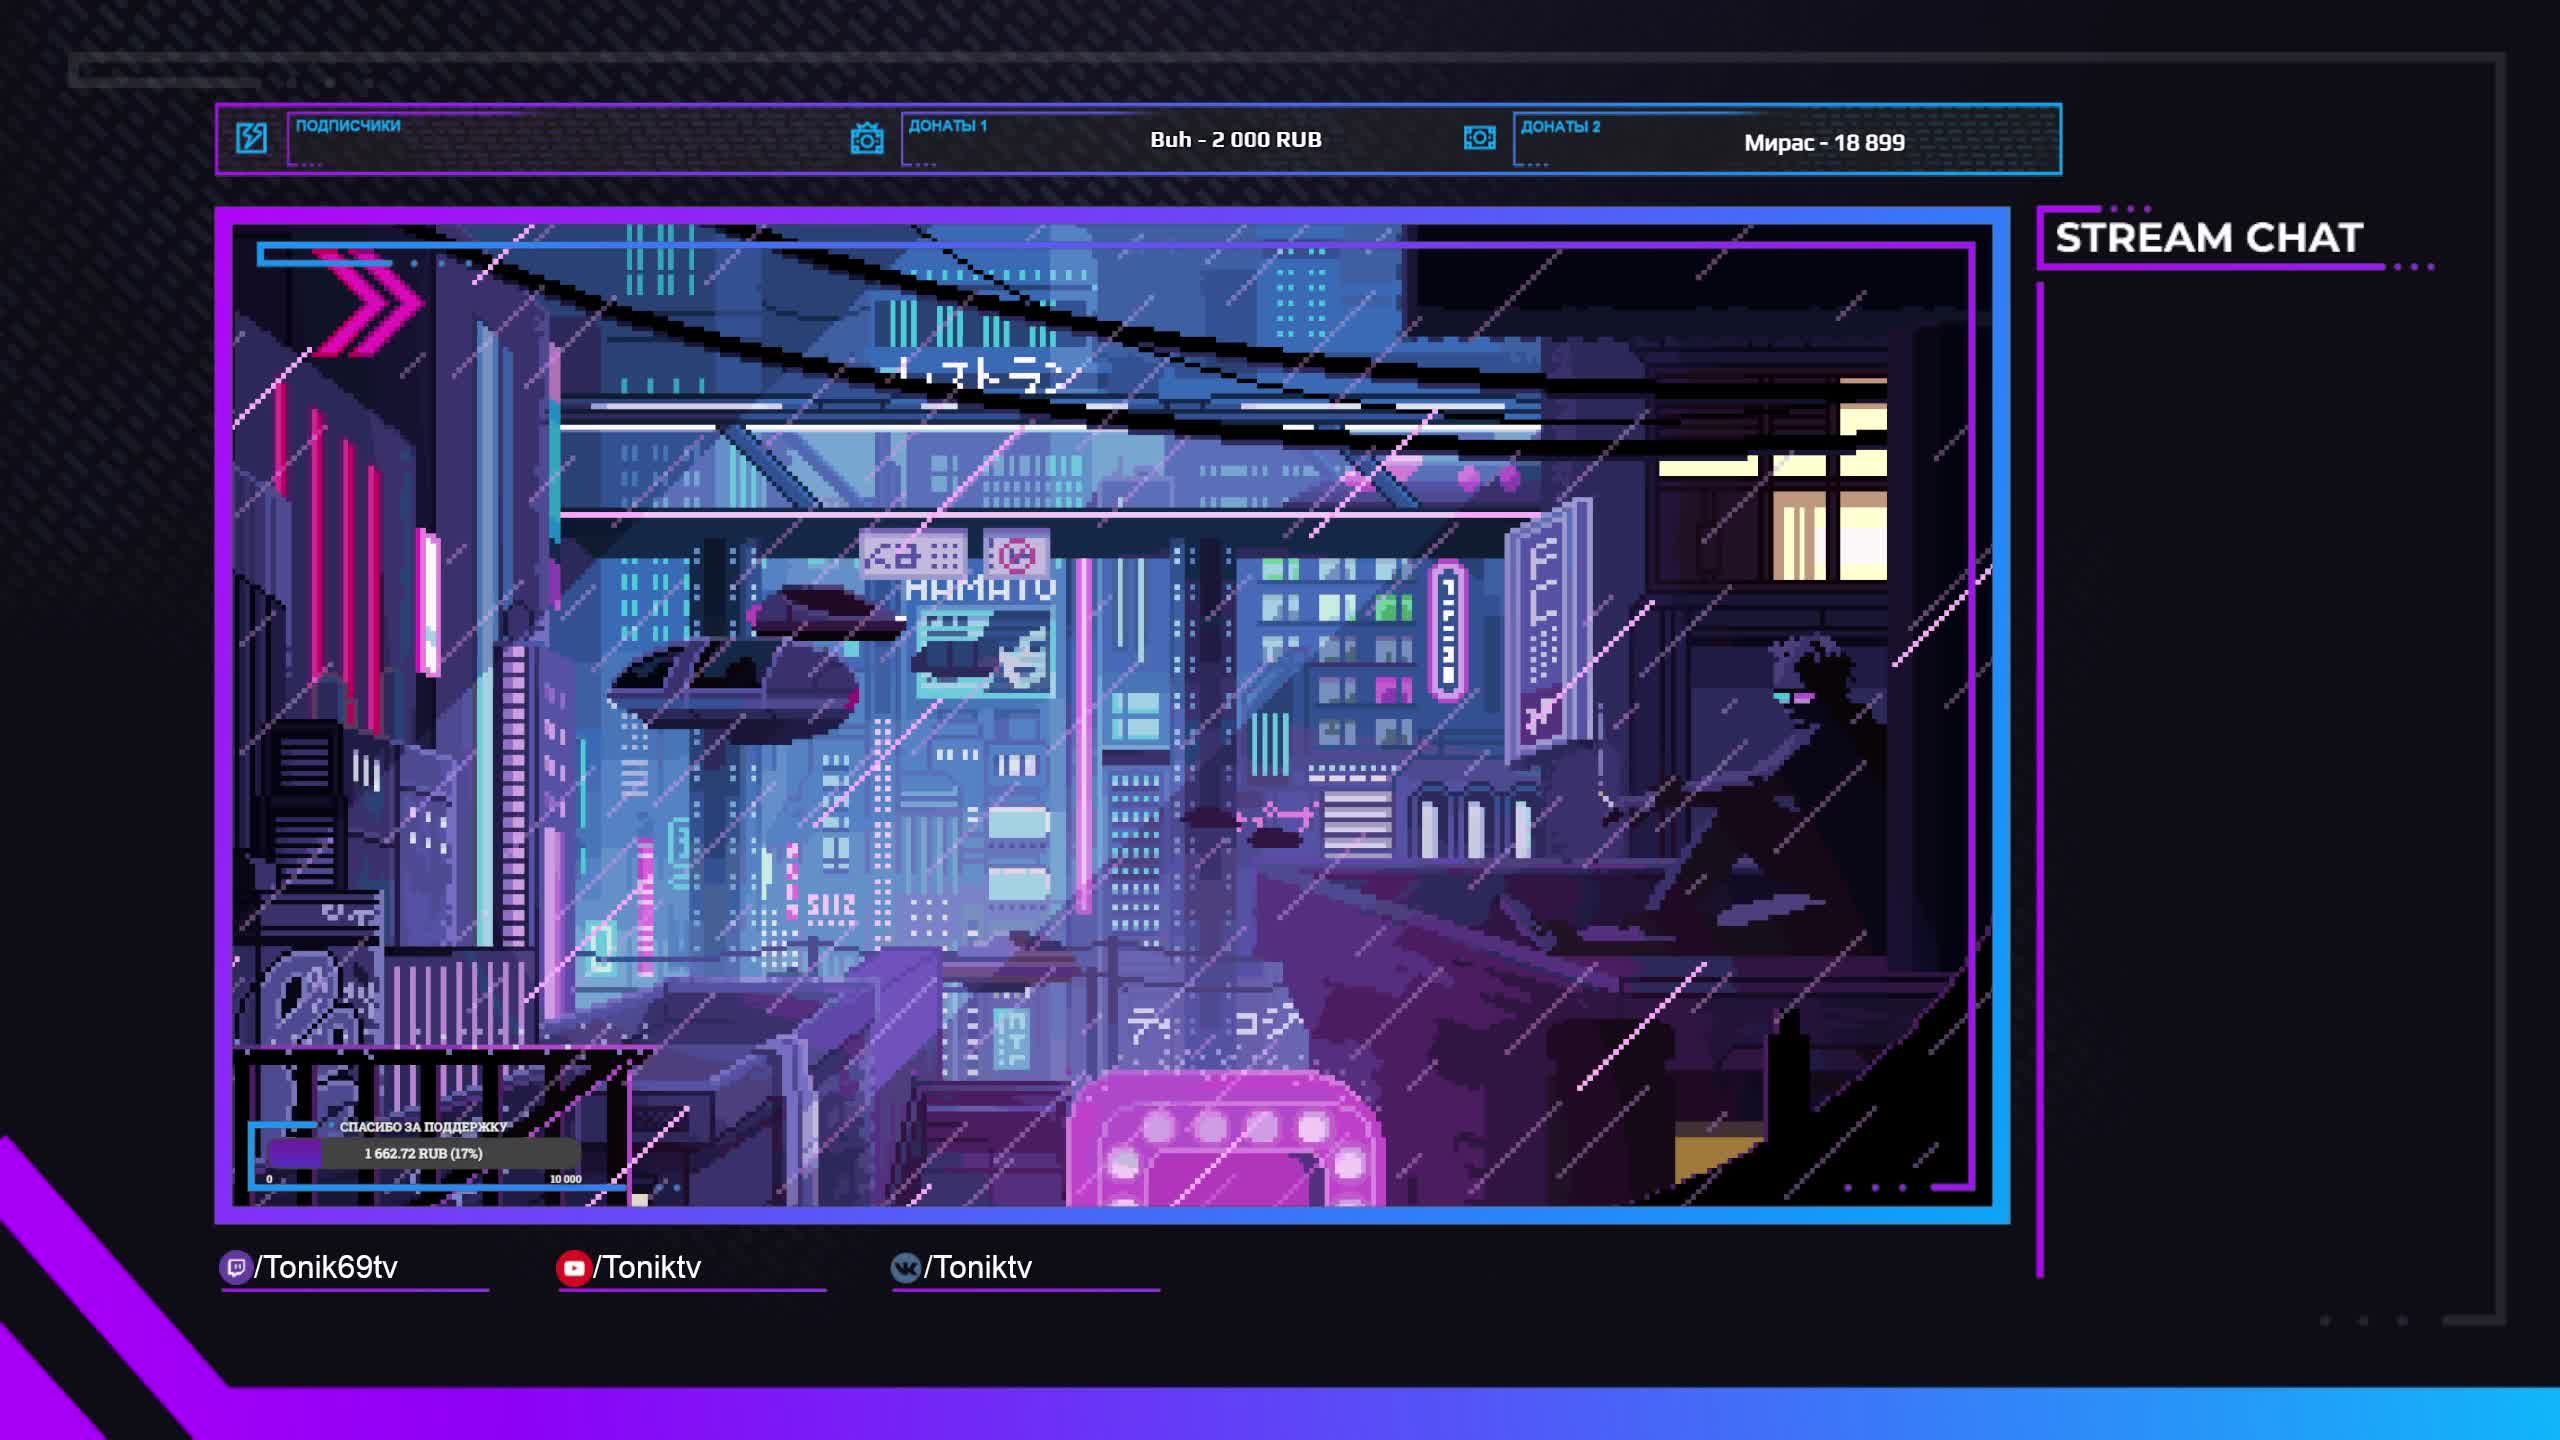
Task: Click the donation goal progress bar
Action: click(x=423, y=1153)
